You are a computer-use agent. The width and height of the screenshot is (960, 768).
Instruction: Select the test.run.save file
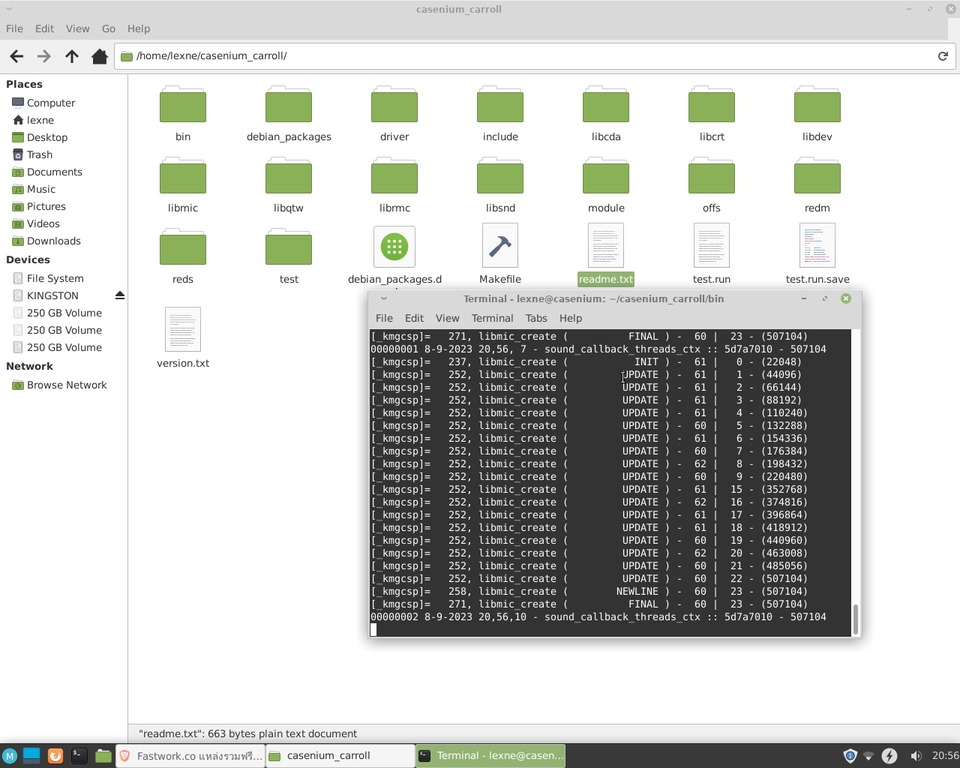[817, 255]
